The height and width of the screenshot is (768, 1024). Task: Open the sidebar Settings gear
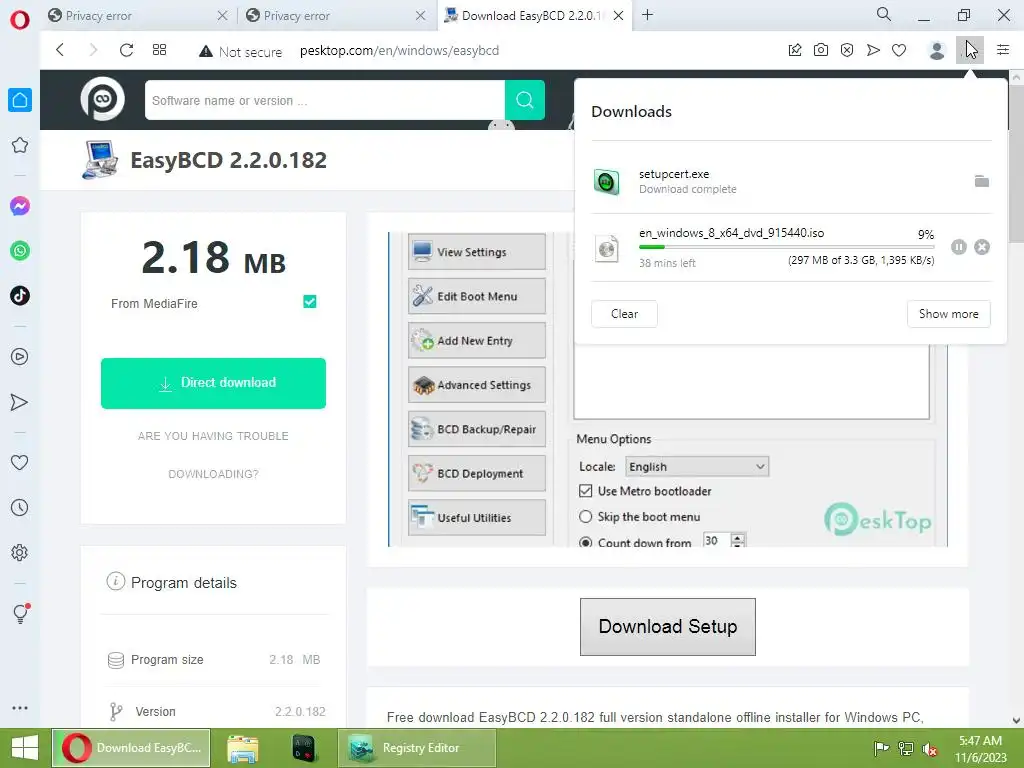pos(20,552)
